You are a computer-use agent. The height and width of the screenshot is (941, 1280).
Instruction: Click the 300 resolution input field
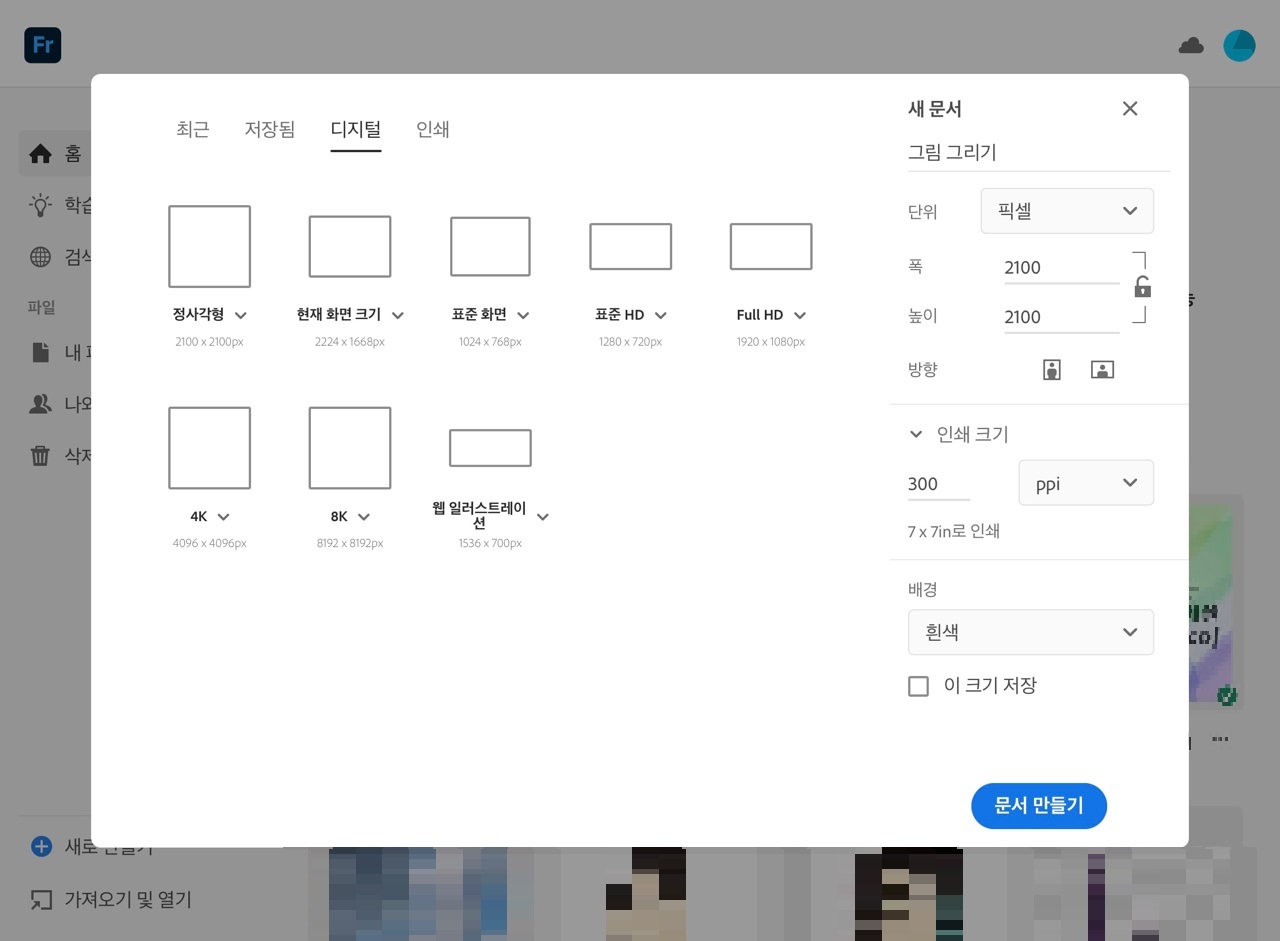coord(938,484)
